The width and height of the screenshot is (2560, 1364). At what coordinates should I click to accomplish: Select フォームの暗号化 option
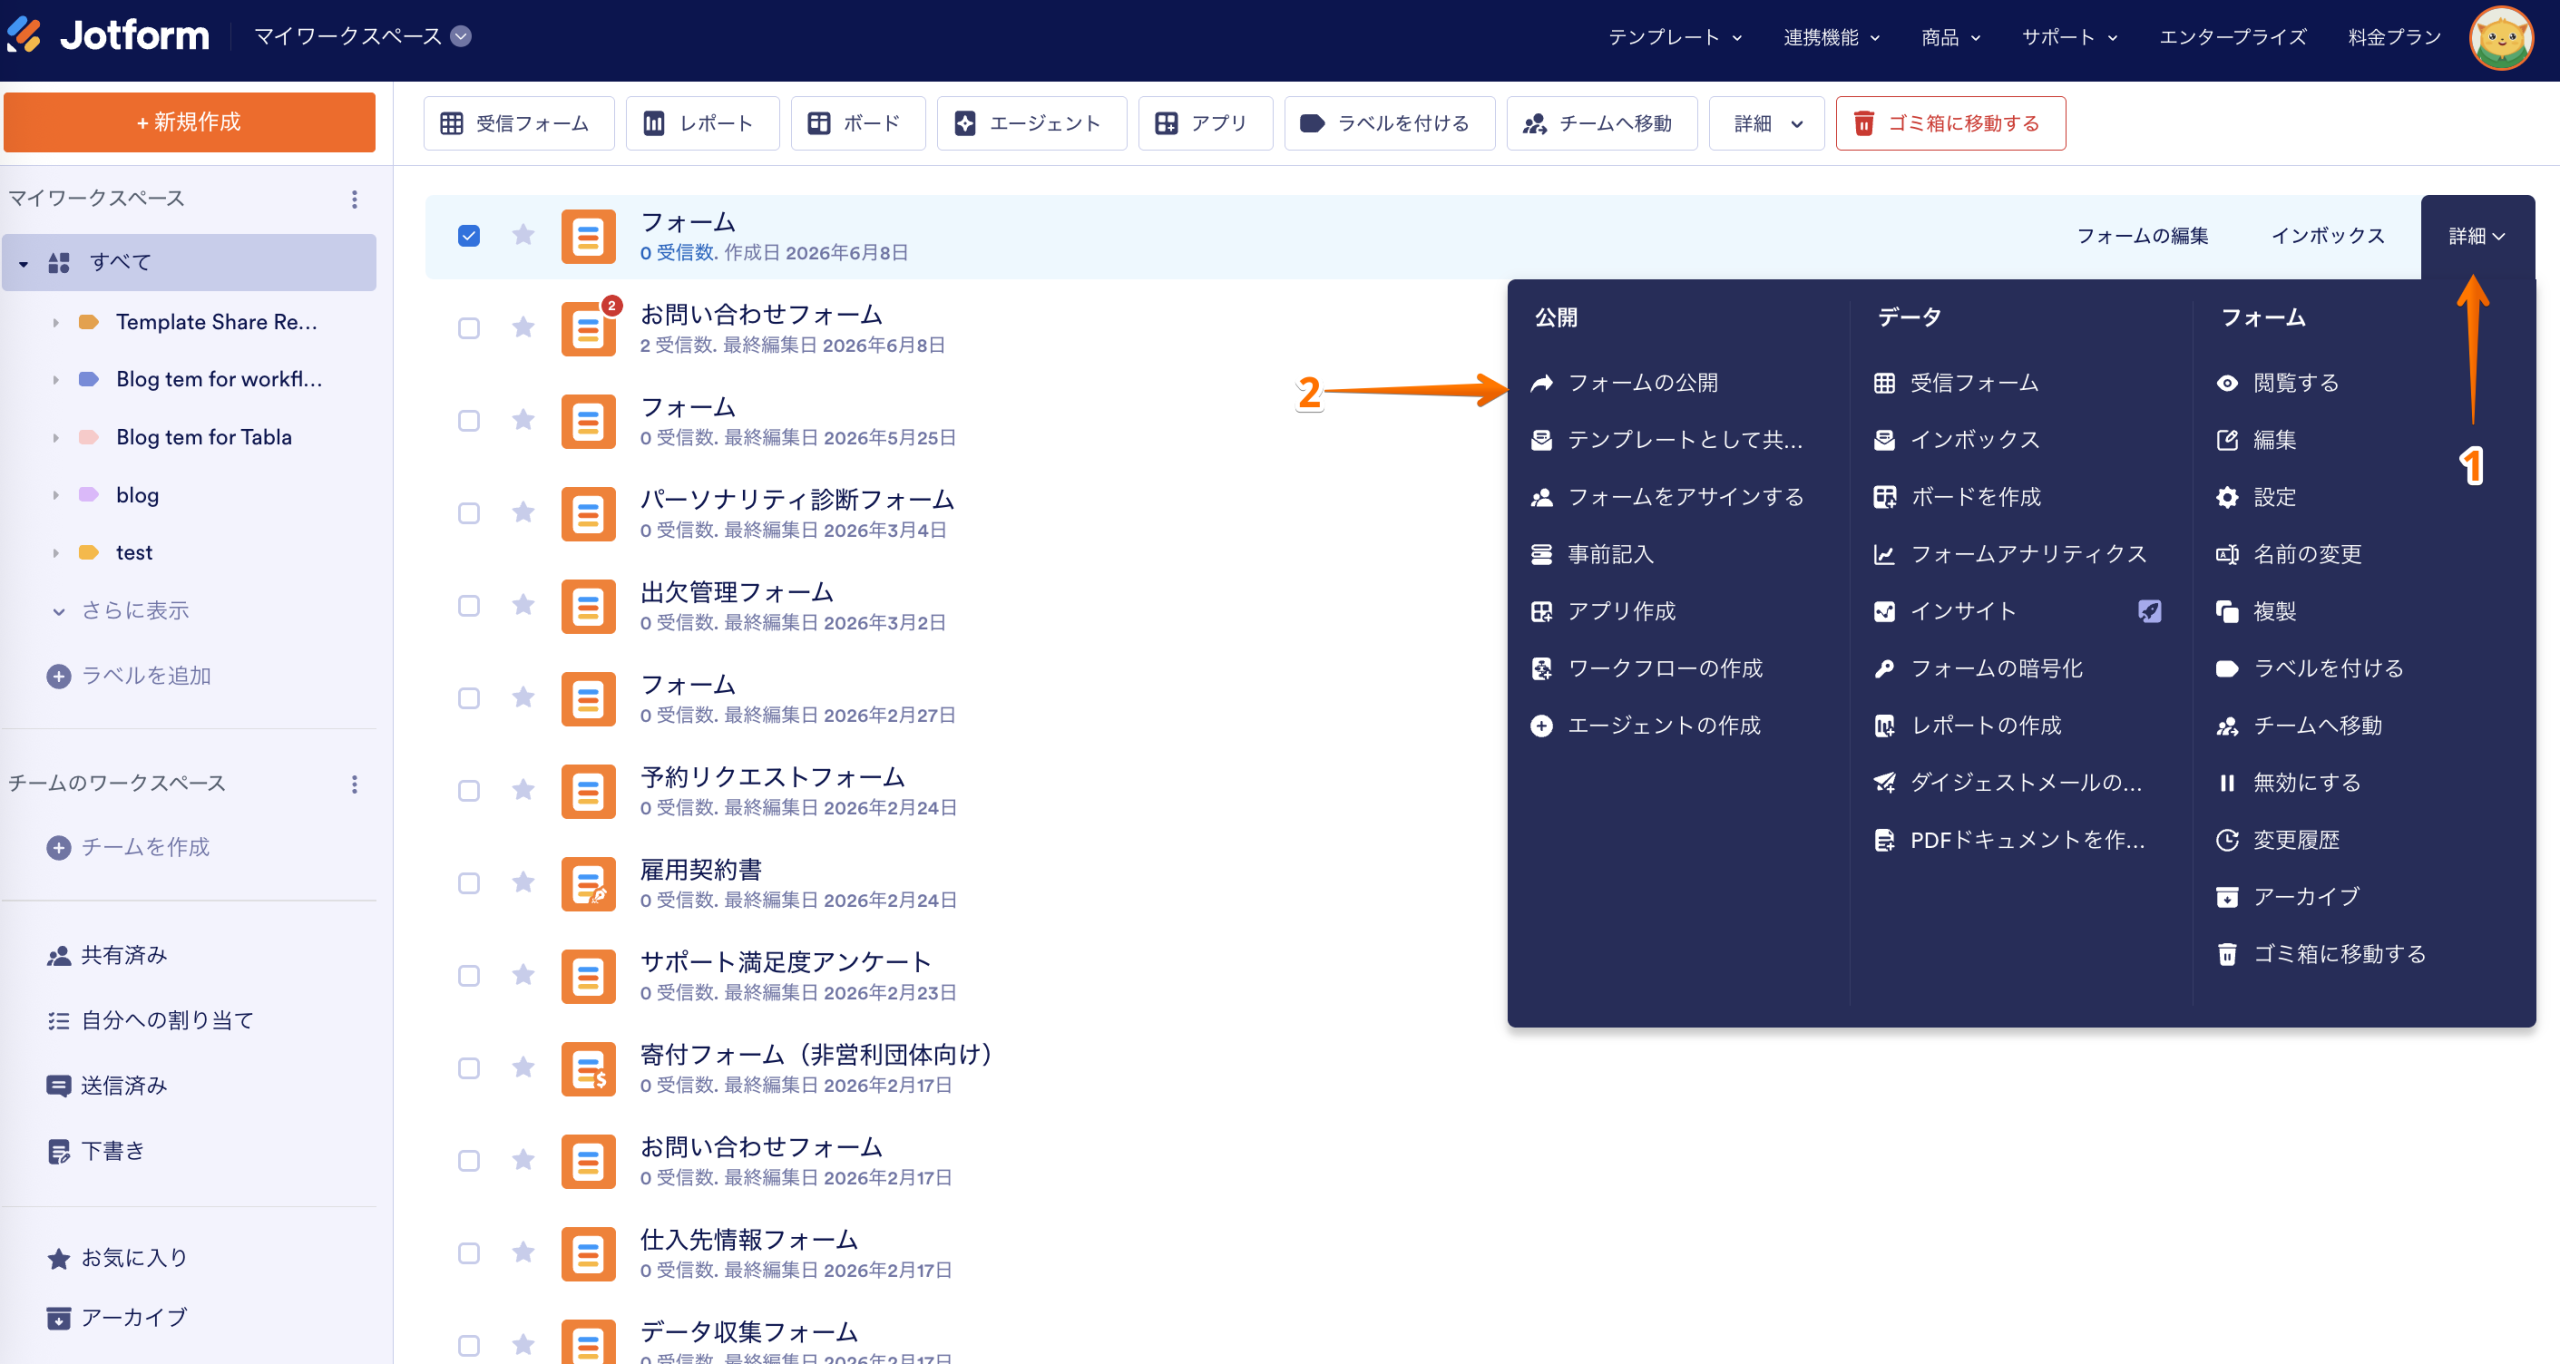pyautogui.click(x=1978, y=668)
